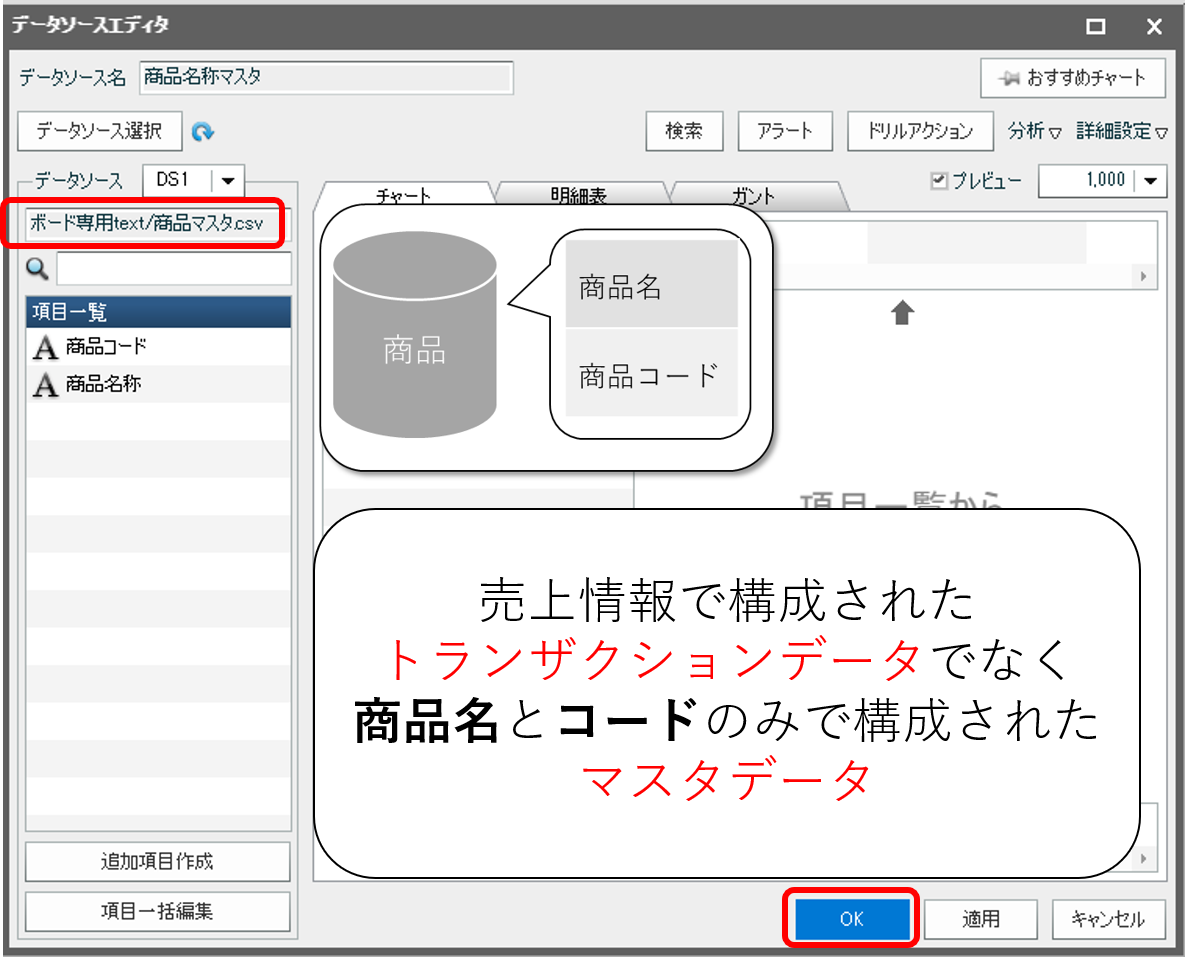Click the データソース選択 button

tap(100, 132)
